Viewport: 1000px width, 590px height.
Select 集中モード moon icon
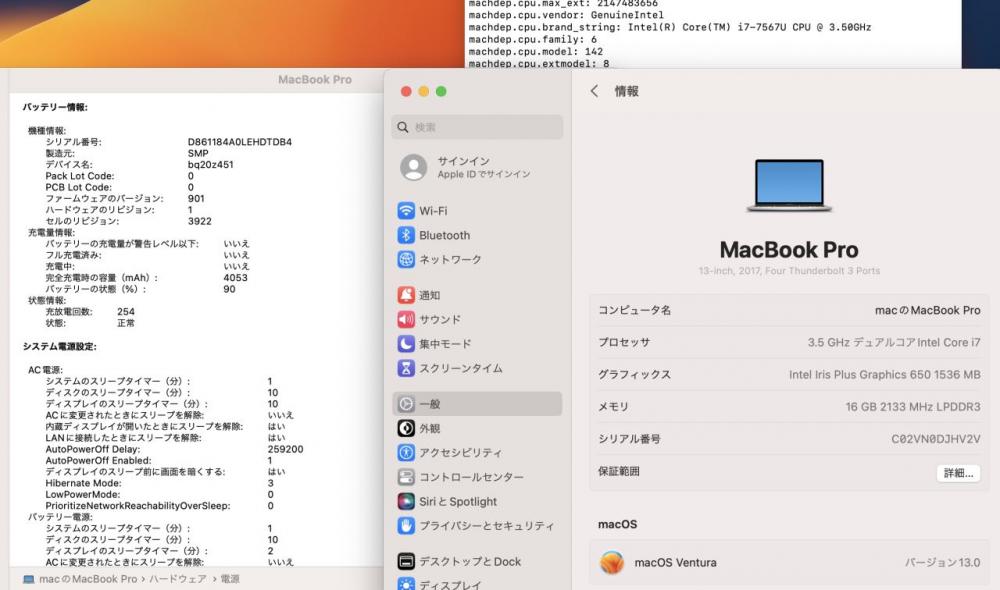[x=406, y=344]
